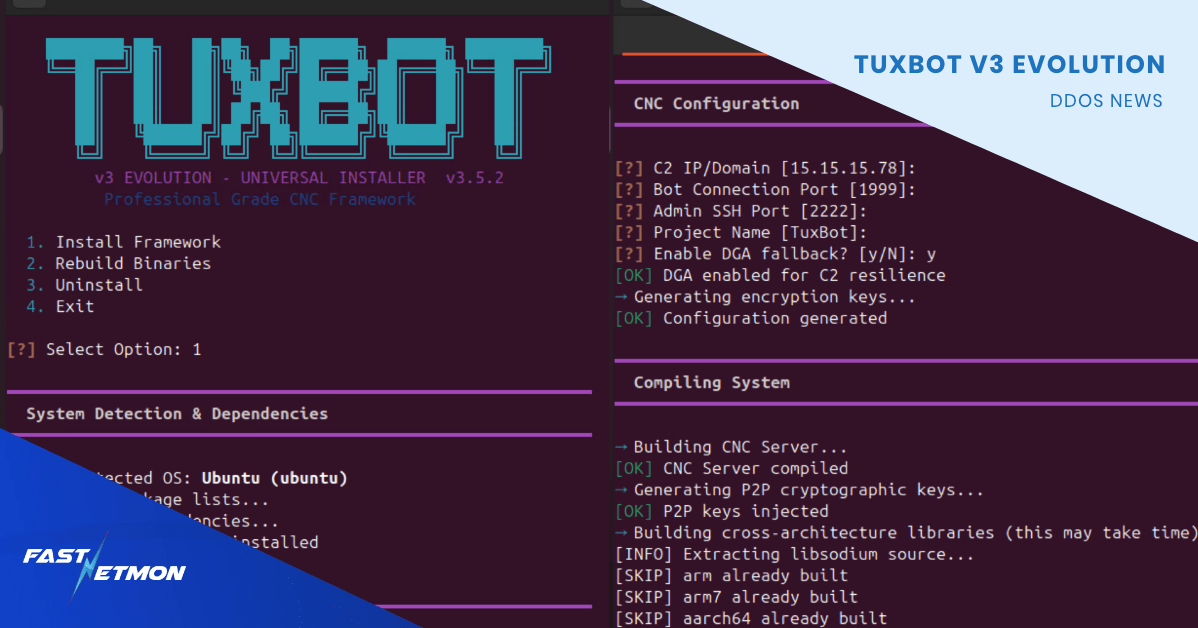Click the 'CNC Configuration' section header

click(x=716, y=104)
